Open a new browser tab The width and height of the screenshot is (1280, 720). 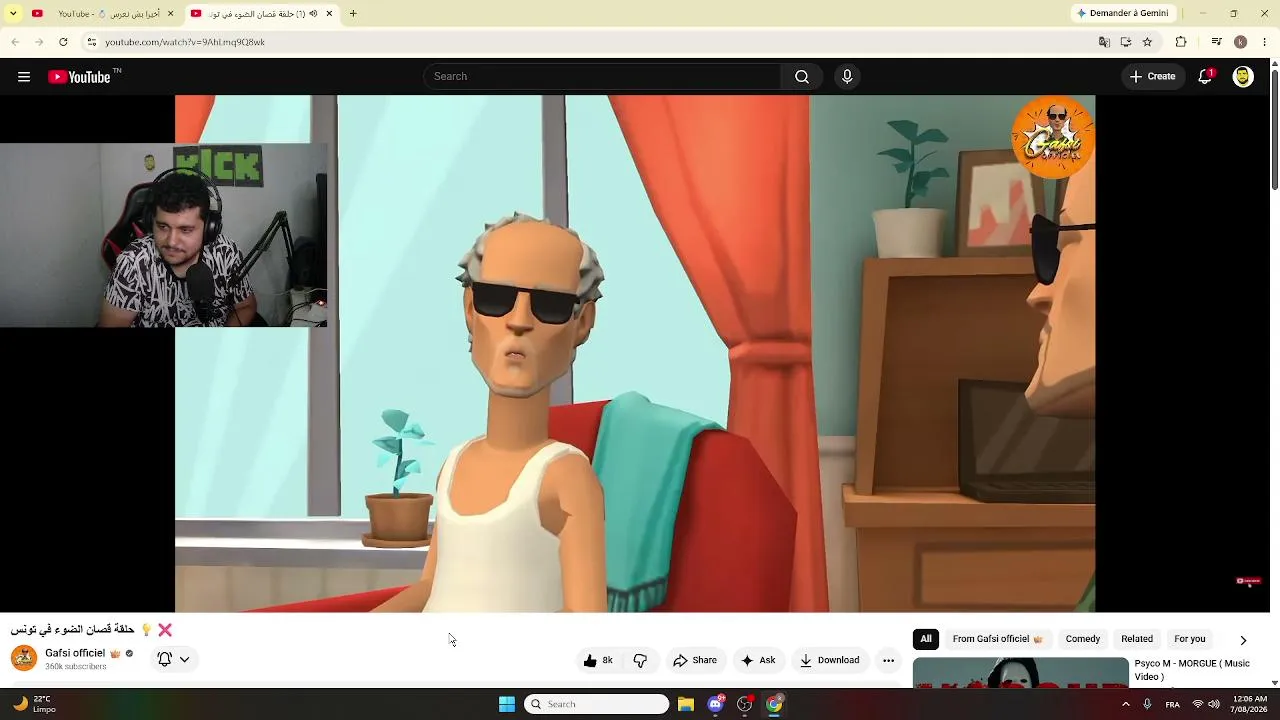coord(353,14)
